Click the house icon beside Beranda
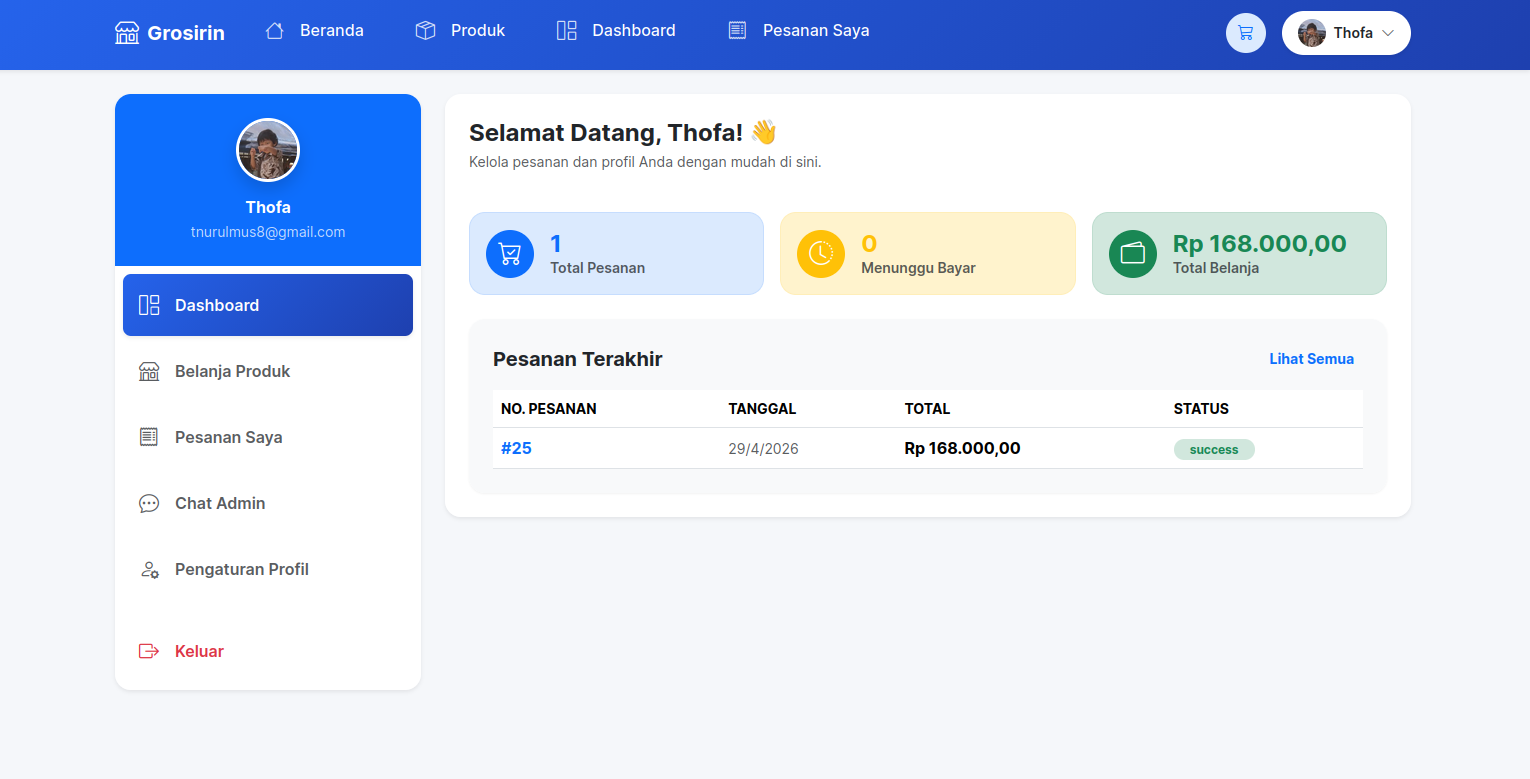This screenshot has height=779, width=1530. [x=275, y=31]
